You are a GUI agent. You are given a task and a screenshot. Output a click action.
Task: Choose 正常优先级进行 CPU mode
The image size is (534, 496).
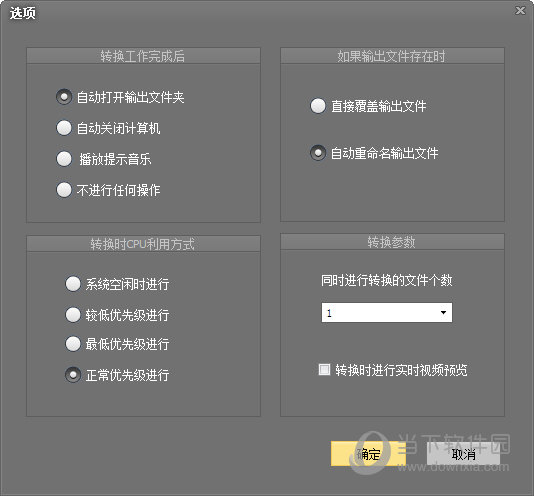(73, 375)
